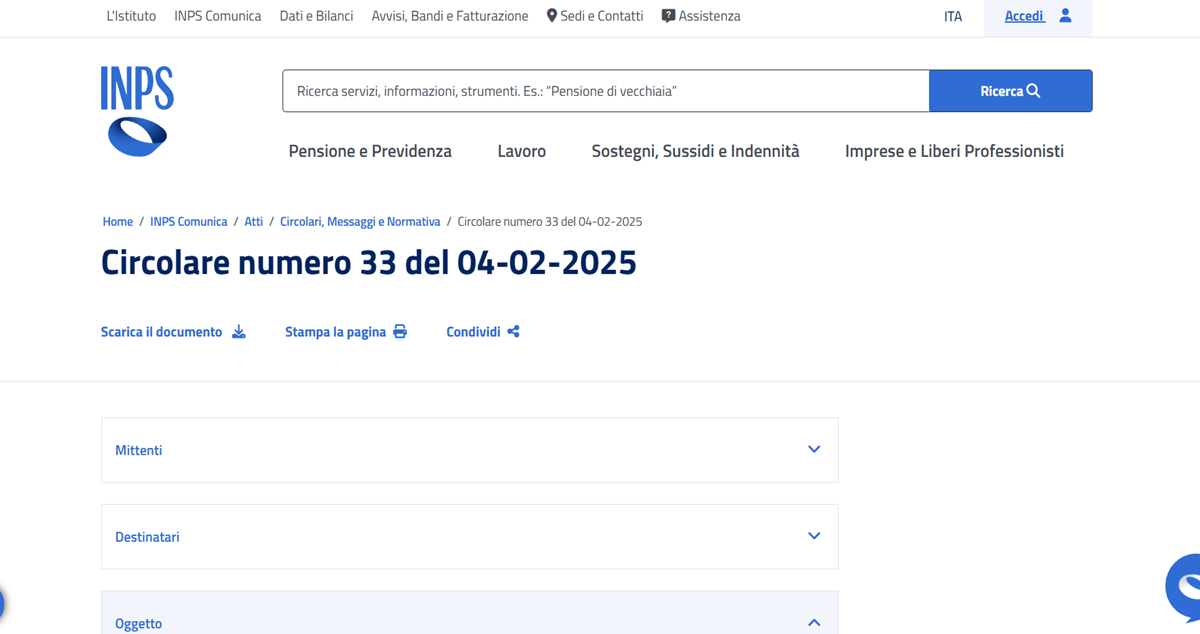Click inside the search services input field
Screen dimensions: 1200x634
tap(600, 90)
